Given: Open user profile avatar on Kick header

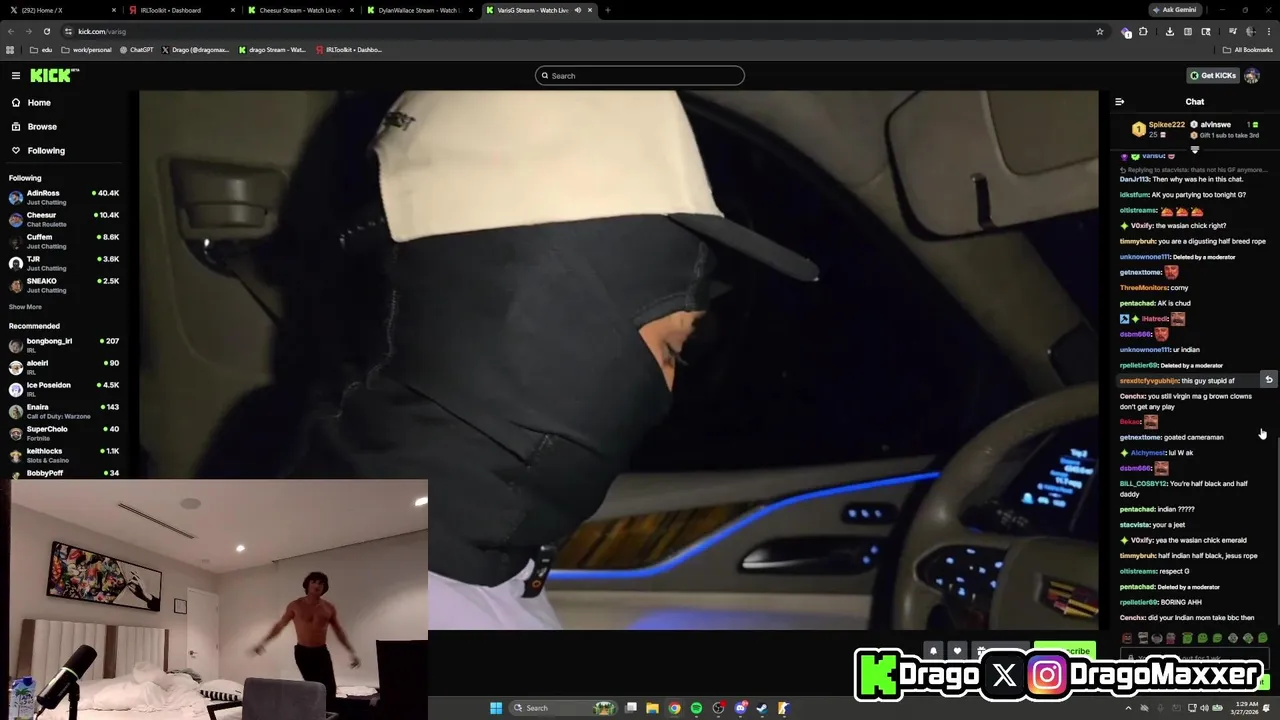Looking at the screenshot, I should pyautogui.click(x=1252, y=76).
